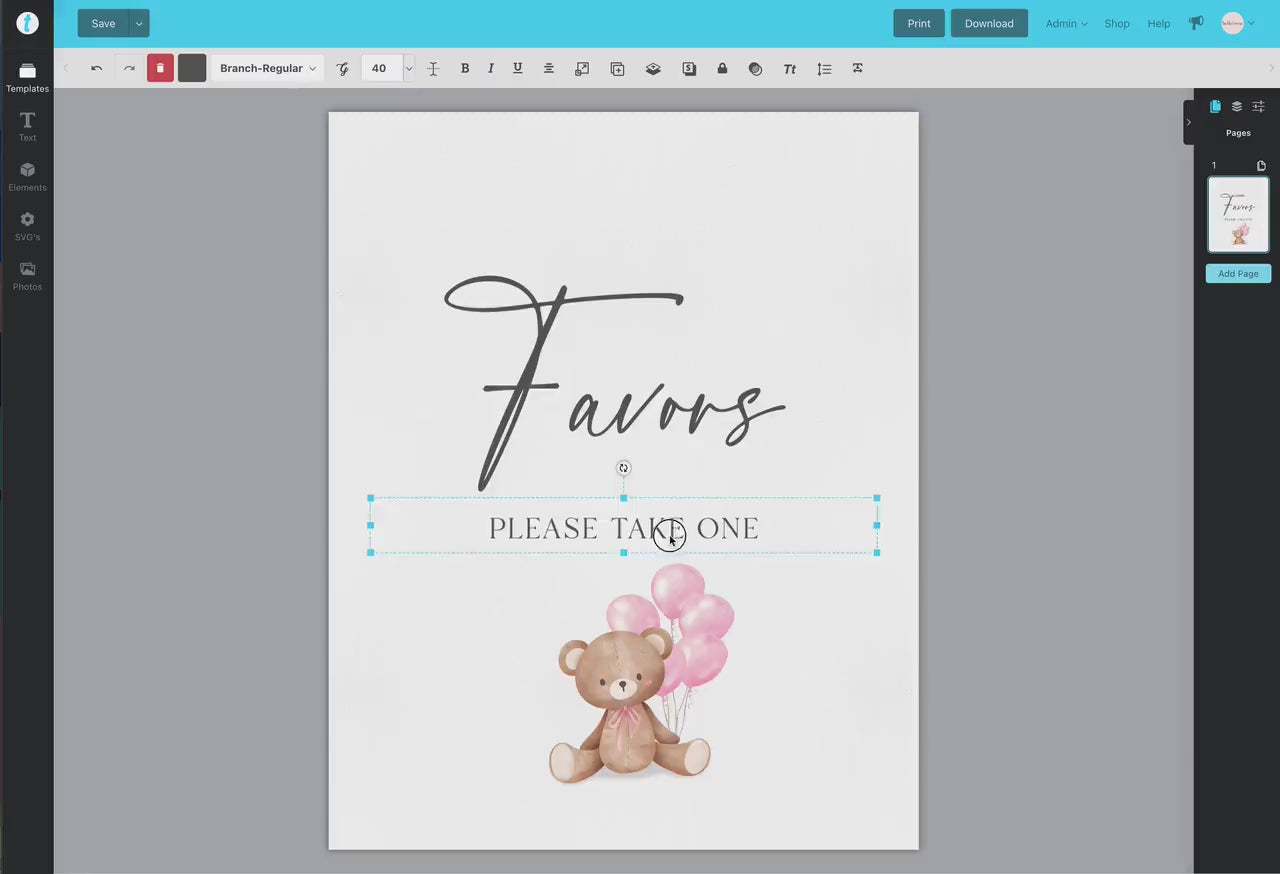This screenshot has width=1280, height=874.
Task: Open the Shop link
Action: [1117, 23]
